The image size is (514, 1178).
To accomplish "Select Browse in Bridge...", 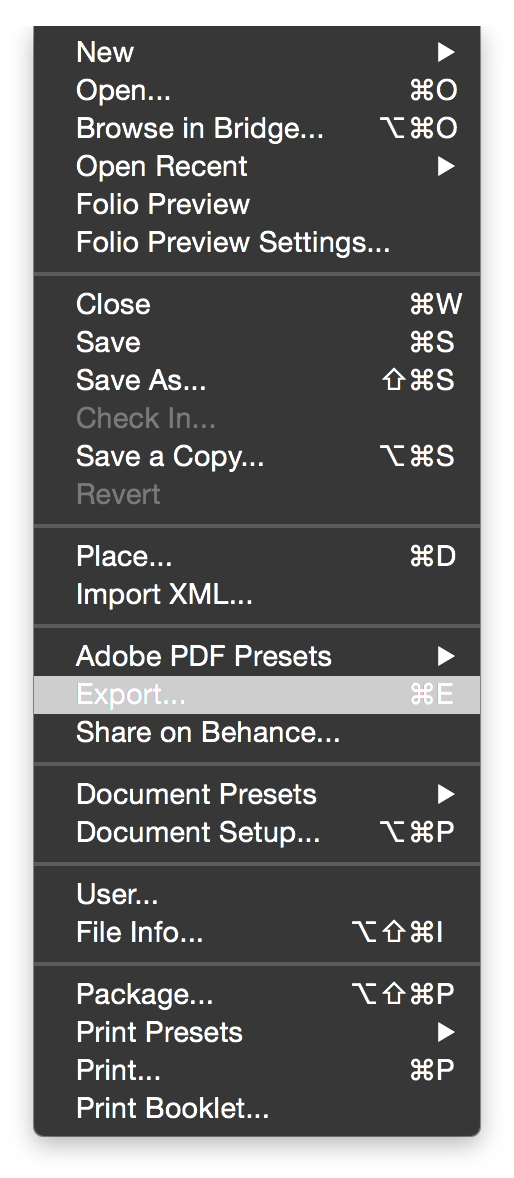I will [x=257, y=128].
